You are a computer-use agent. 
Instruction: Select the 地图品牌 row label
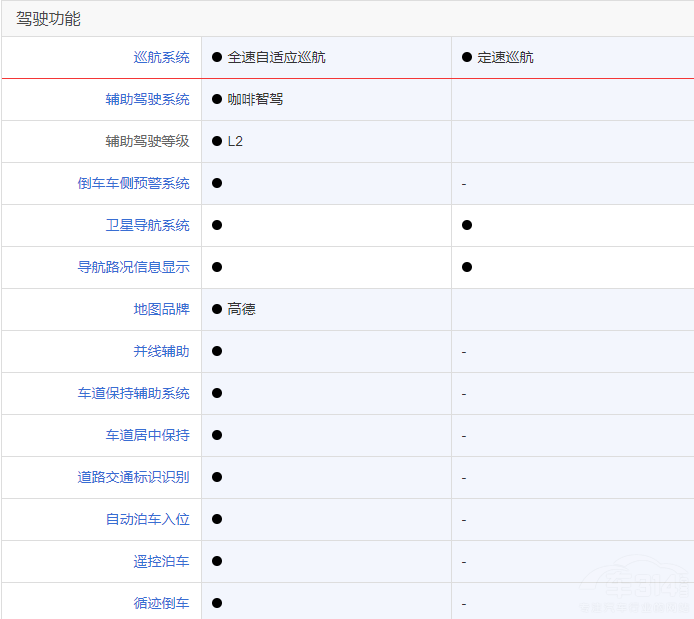(x=161, y=309)
